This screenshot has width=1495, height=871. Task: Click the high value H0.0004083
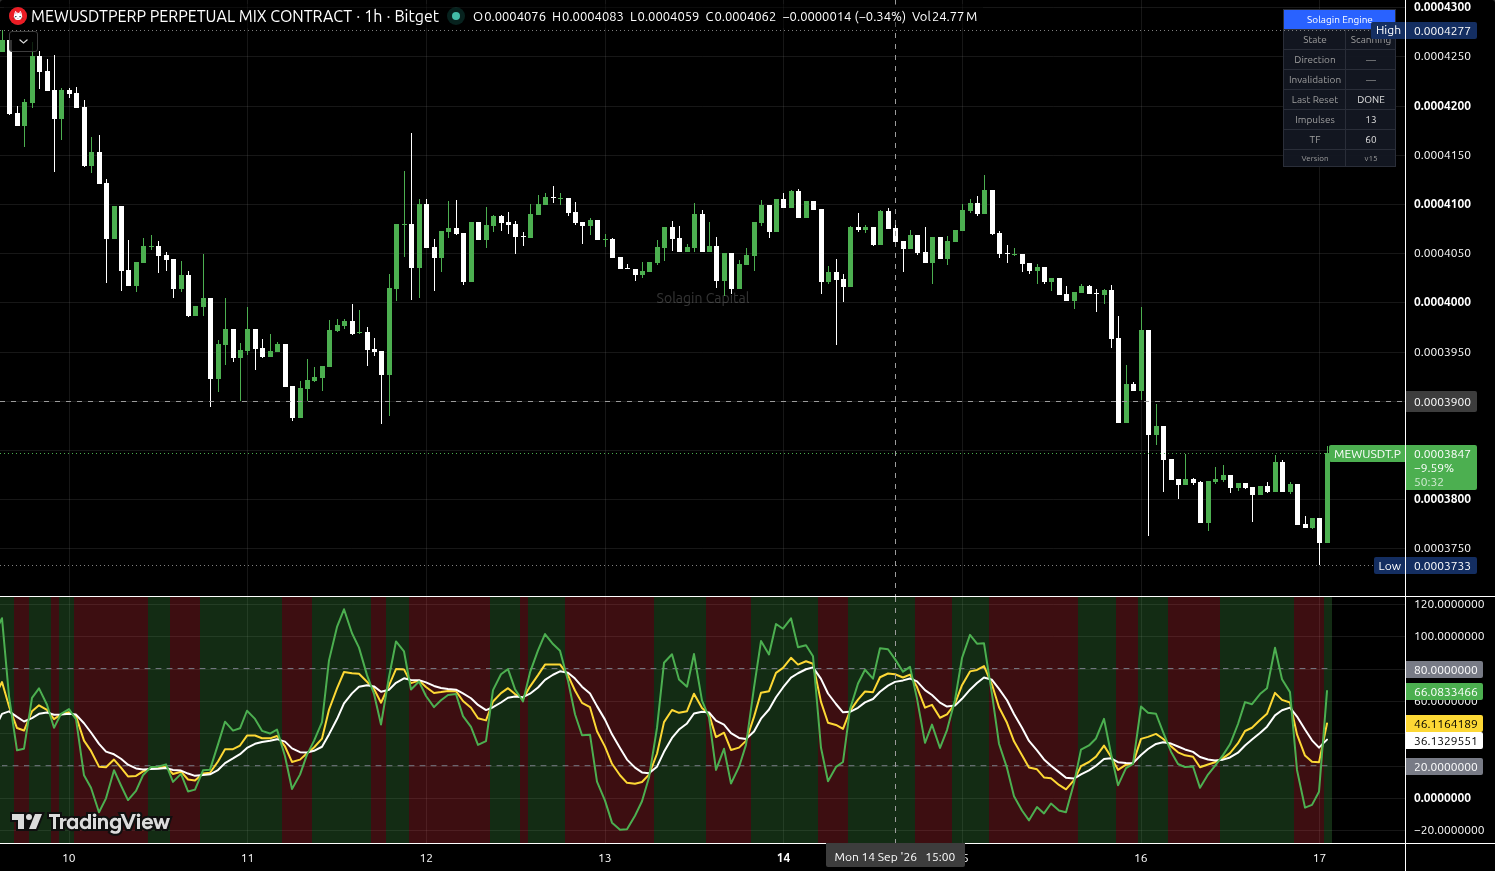[x=588, y=17]
